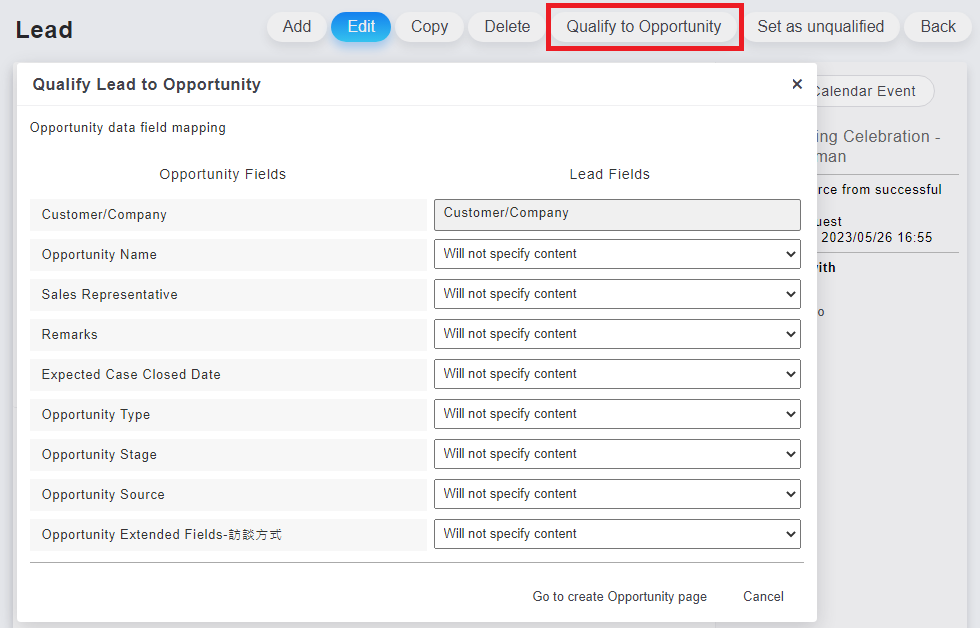The height and width of the screenshot is (628, 980).
Task: Open the Opportunity Name lead field dropdown
Action: [616, 254]
